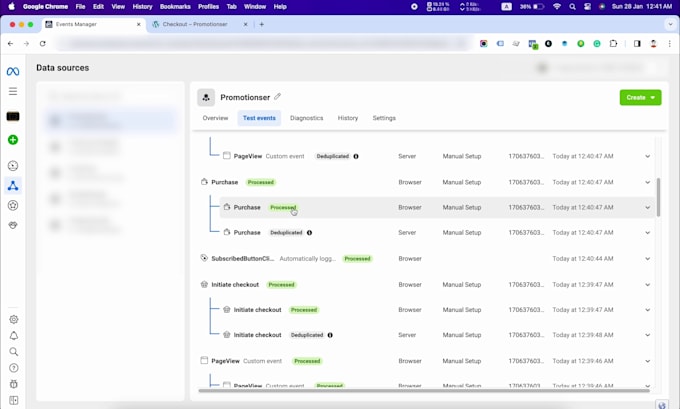This screenshot has height=409, width=680.
Task: Open macOS Spotlight search icon
Action: (572, 7)
